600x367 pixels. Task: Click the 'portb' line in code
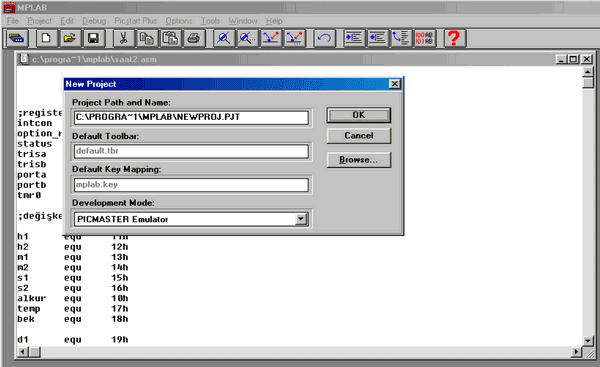(x=32, y=185)
